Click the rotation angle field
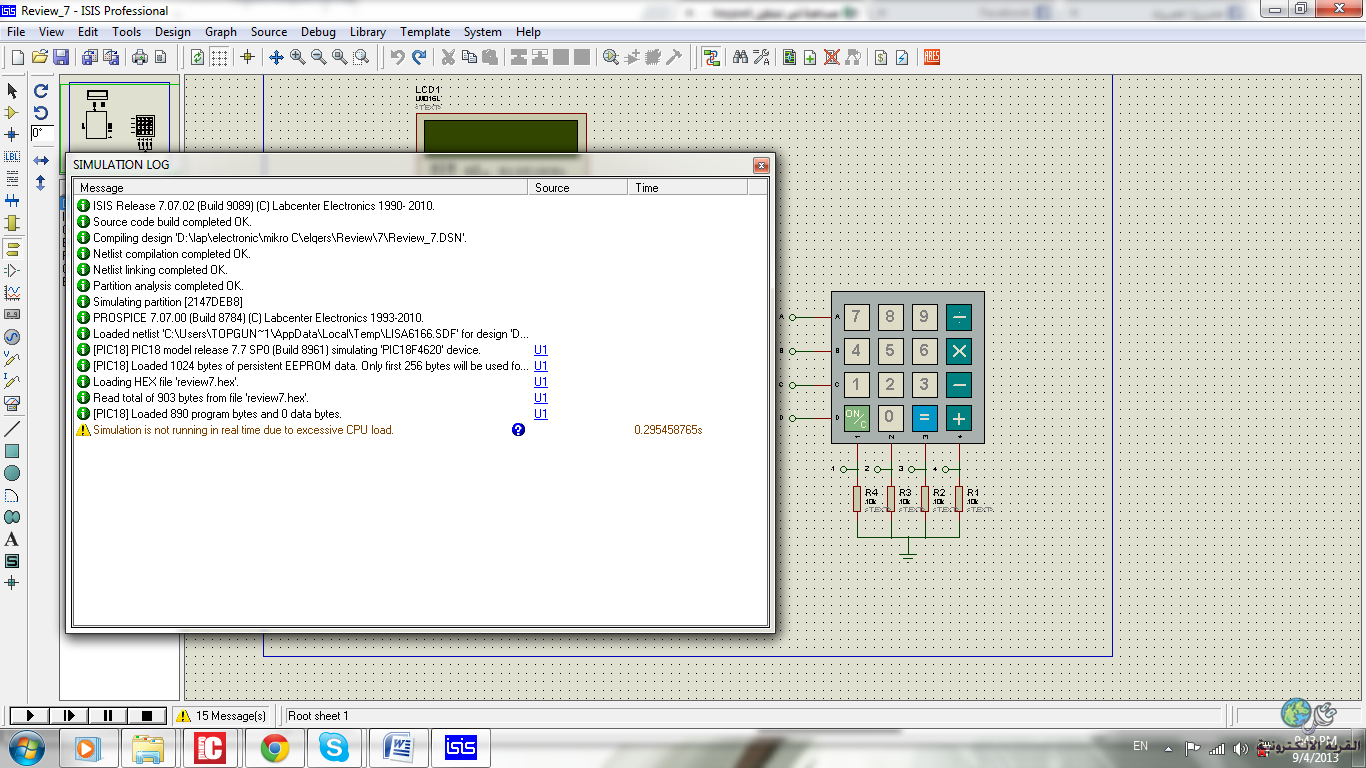This screenshot has width=1366, height=768. (x=42, y=133)
